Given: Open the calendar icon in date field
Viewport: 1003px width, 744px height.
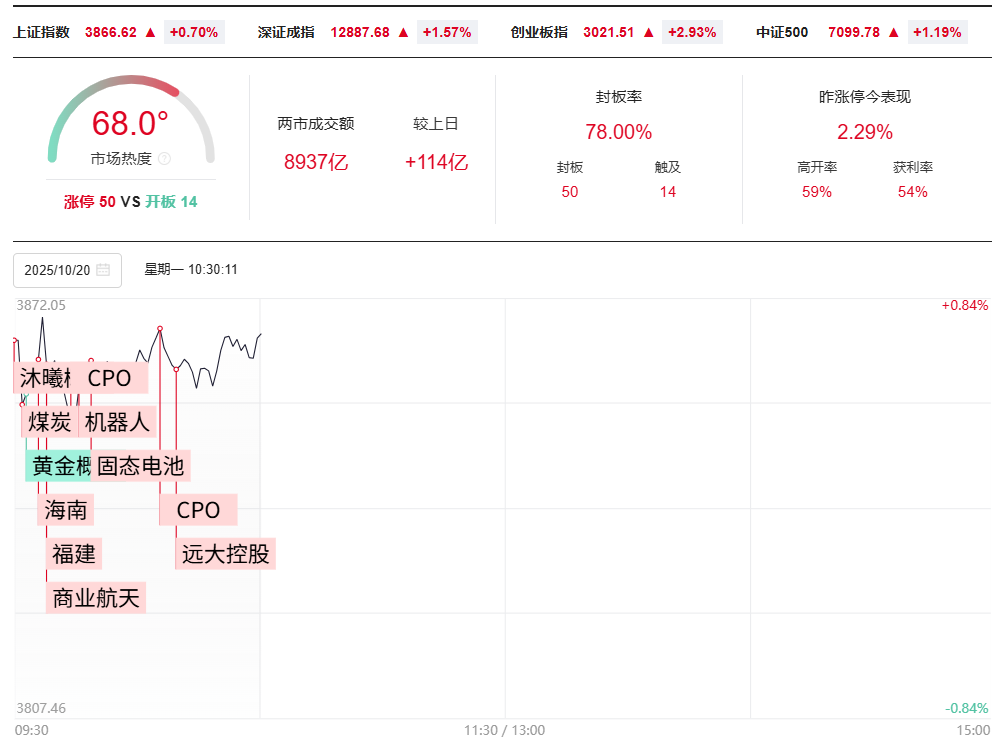Looking at the screenshot, I should point(103,270).
